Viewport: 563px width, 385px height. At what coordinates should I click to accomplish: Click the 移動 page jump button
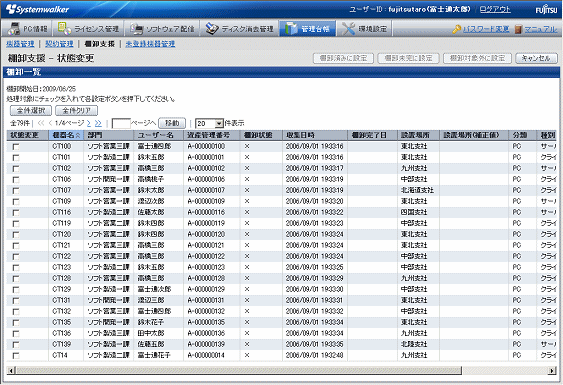click(x=172, y=123)
